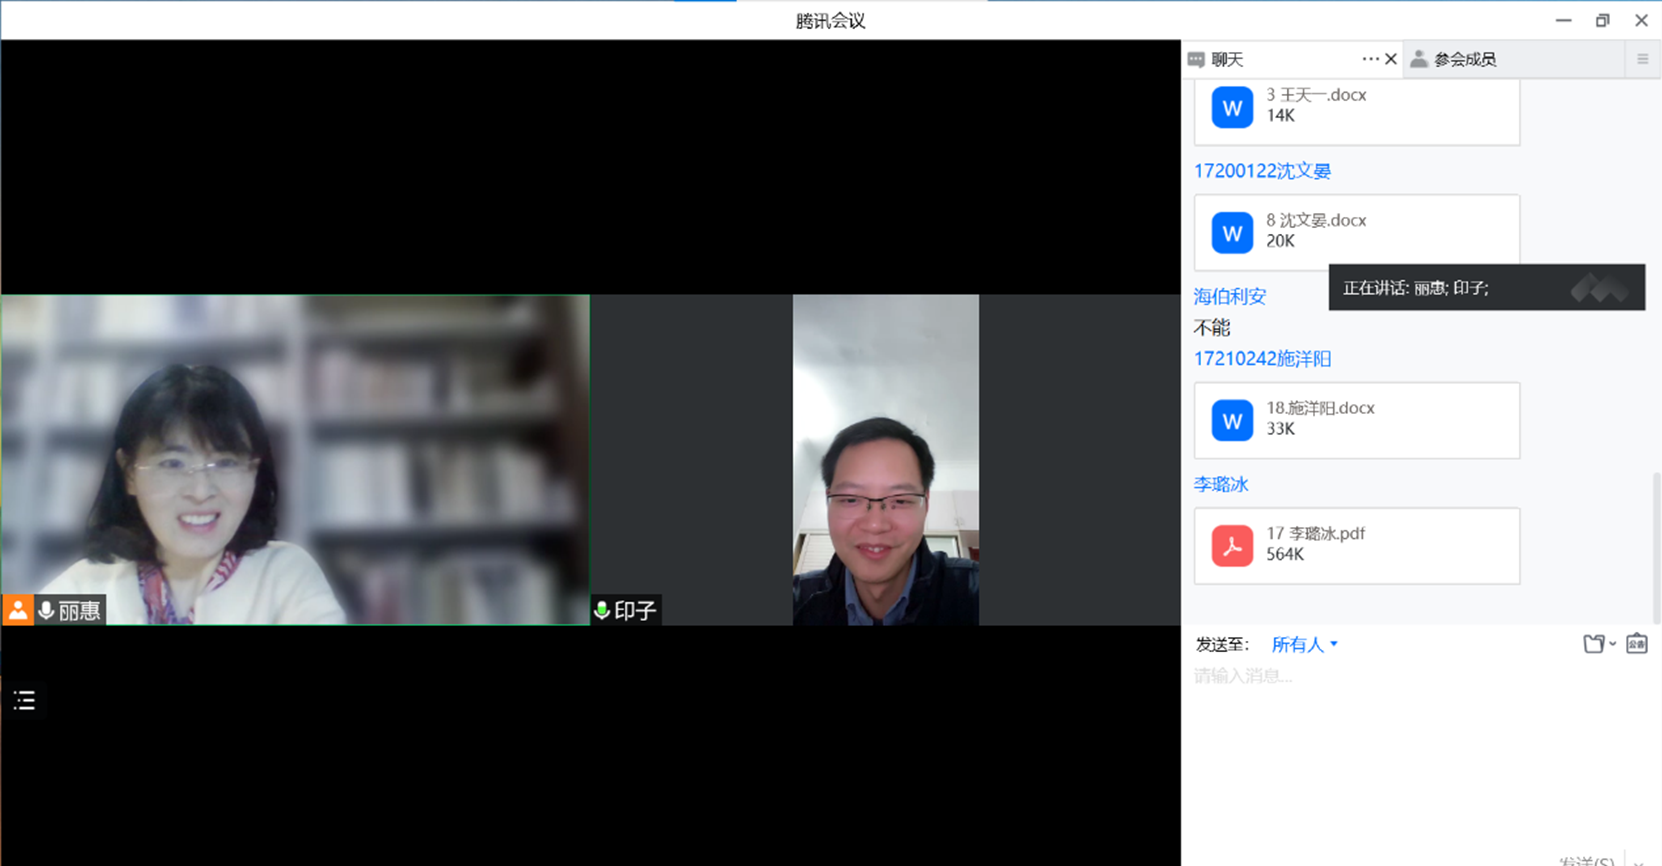Screen dimensions: 1662x866
Task: Toggle 印子's green microphone indicator
Action: (x=602, y=610)
